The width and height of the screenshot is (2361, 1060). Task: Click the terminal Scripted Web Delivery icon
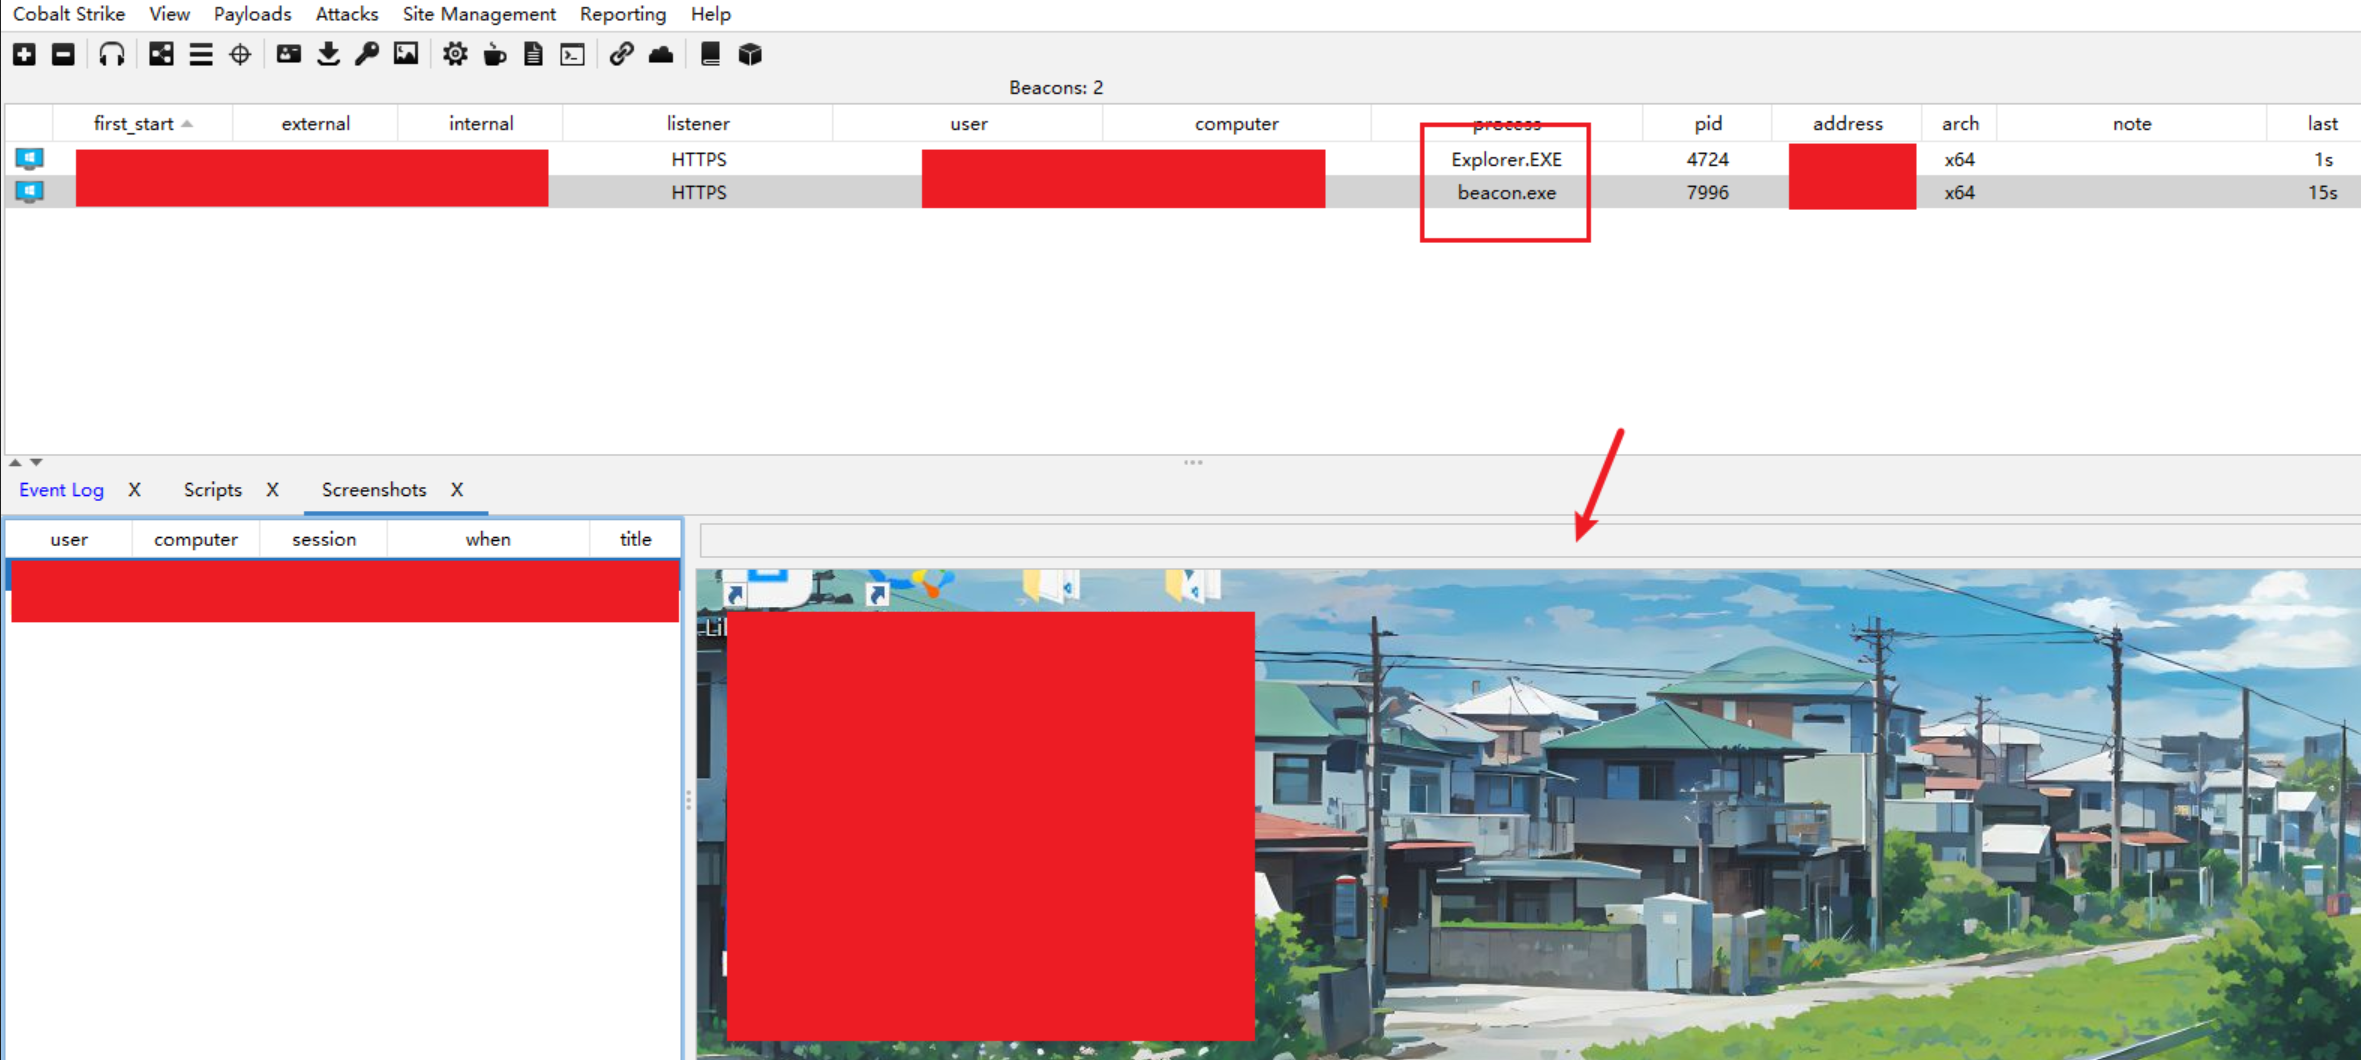[572, 54]
